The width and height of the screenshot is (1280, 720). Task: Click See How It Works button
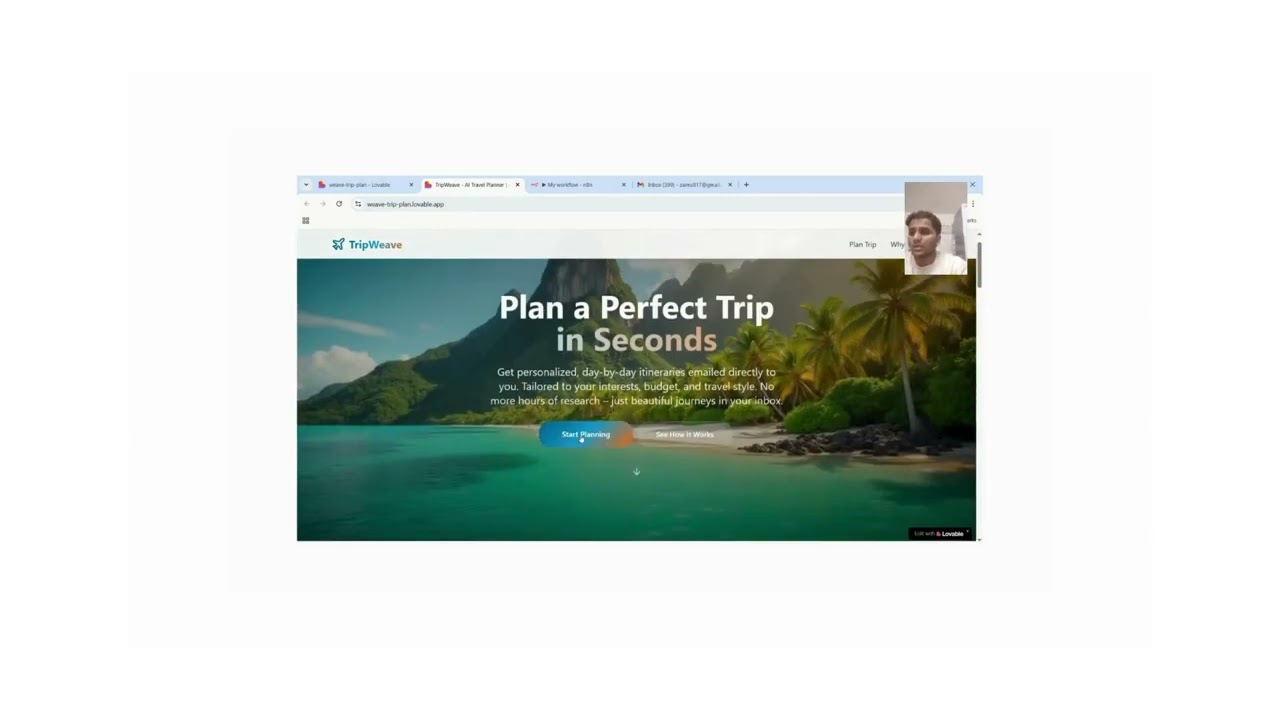(x=685, y=434)
